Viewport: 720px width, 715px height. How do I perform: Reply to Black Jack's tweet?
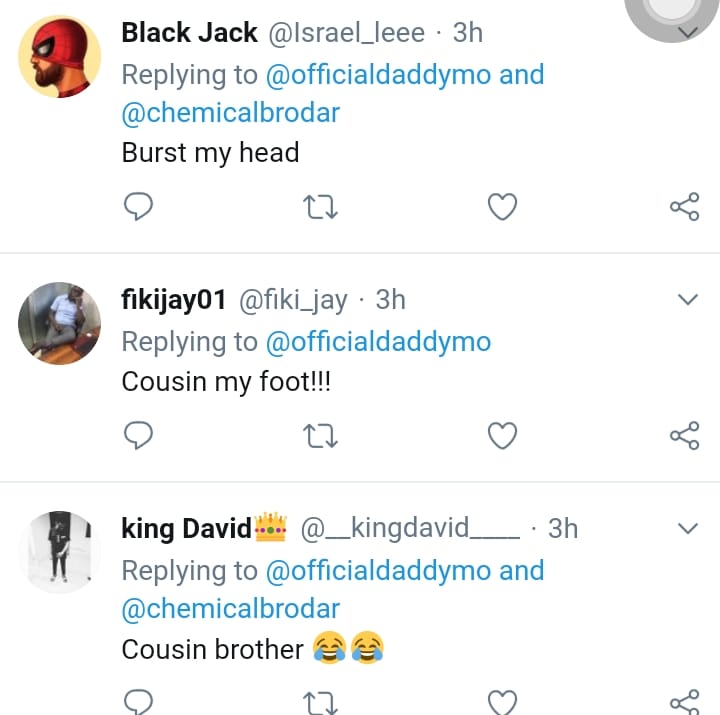(138, 207)
